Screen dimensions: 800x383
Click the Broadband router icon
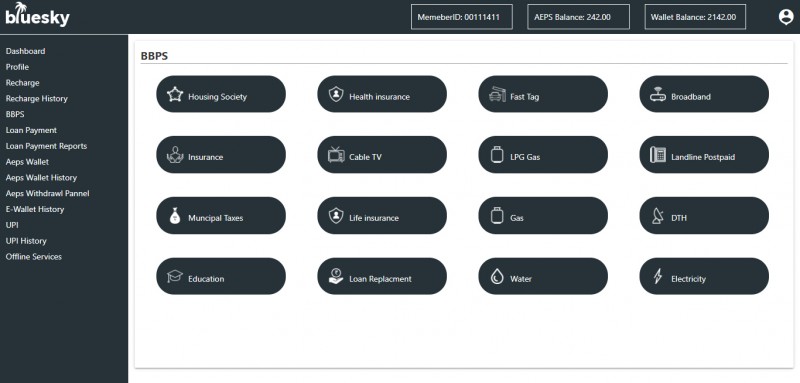click(x=658, y=94)
